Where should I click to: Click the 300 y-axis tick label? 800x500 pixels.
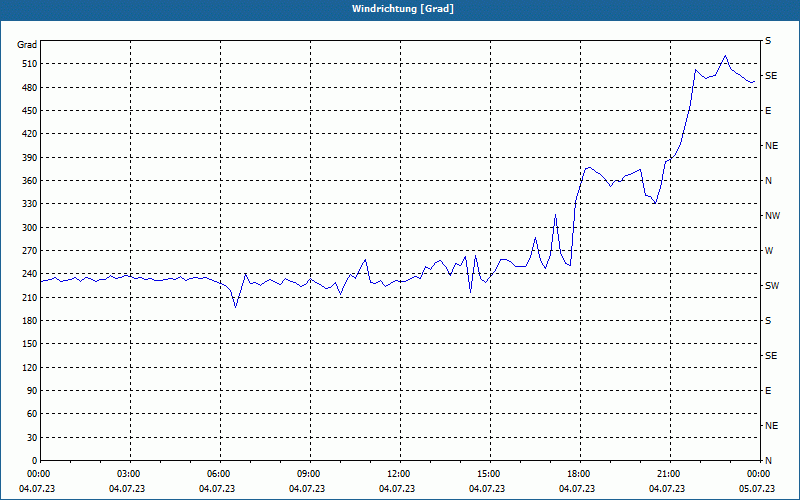pyautogui.click(x=29, y=228)
